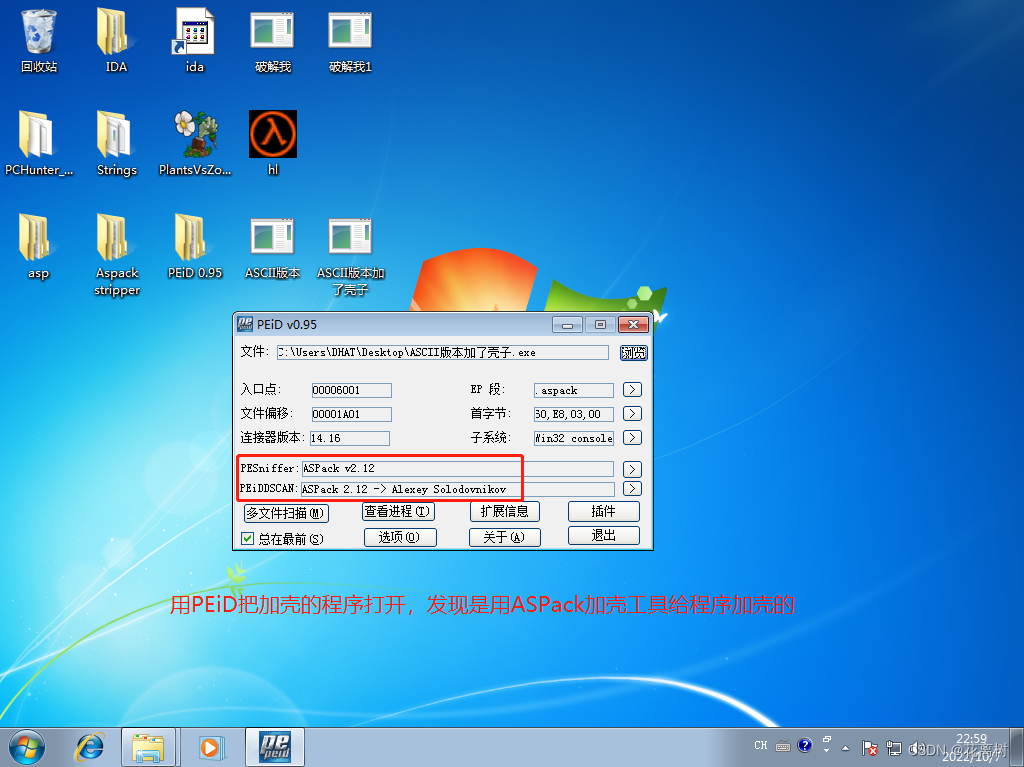This screenshot has width=1024, height=767.
Task: Expand subsystem details arrow next to Win32 console
Action: tap(632, 438)
